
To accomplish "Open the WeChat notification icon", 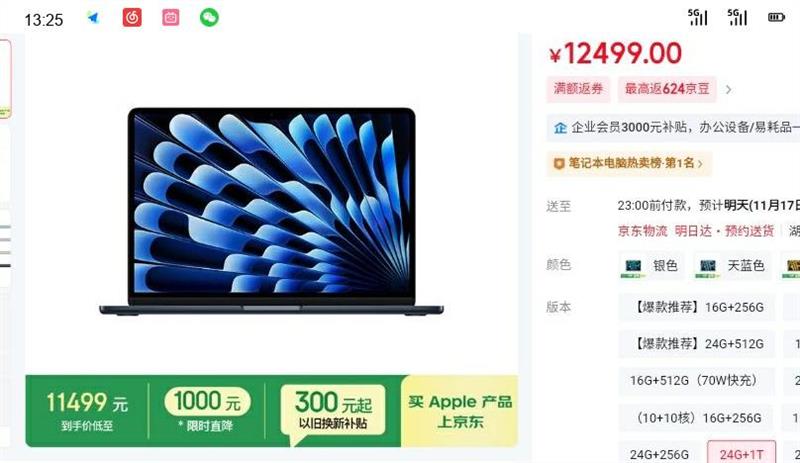I will pyautogui.click(x=209, y=18).
